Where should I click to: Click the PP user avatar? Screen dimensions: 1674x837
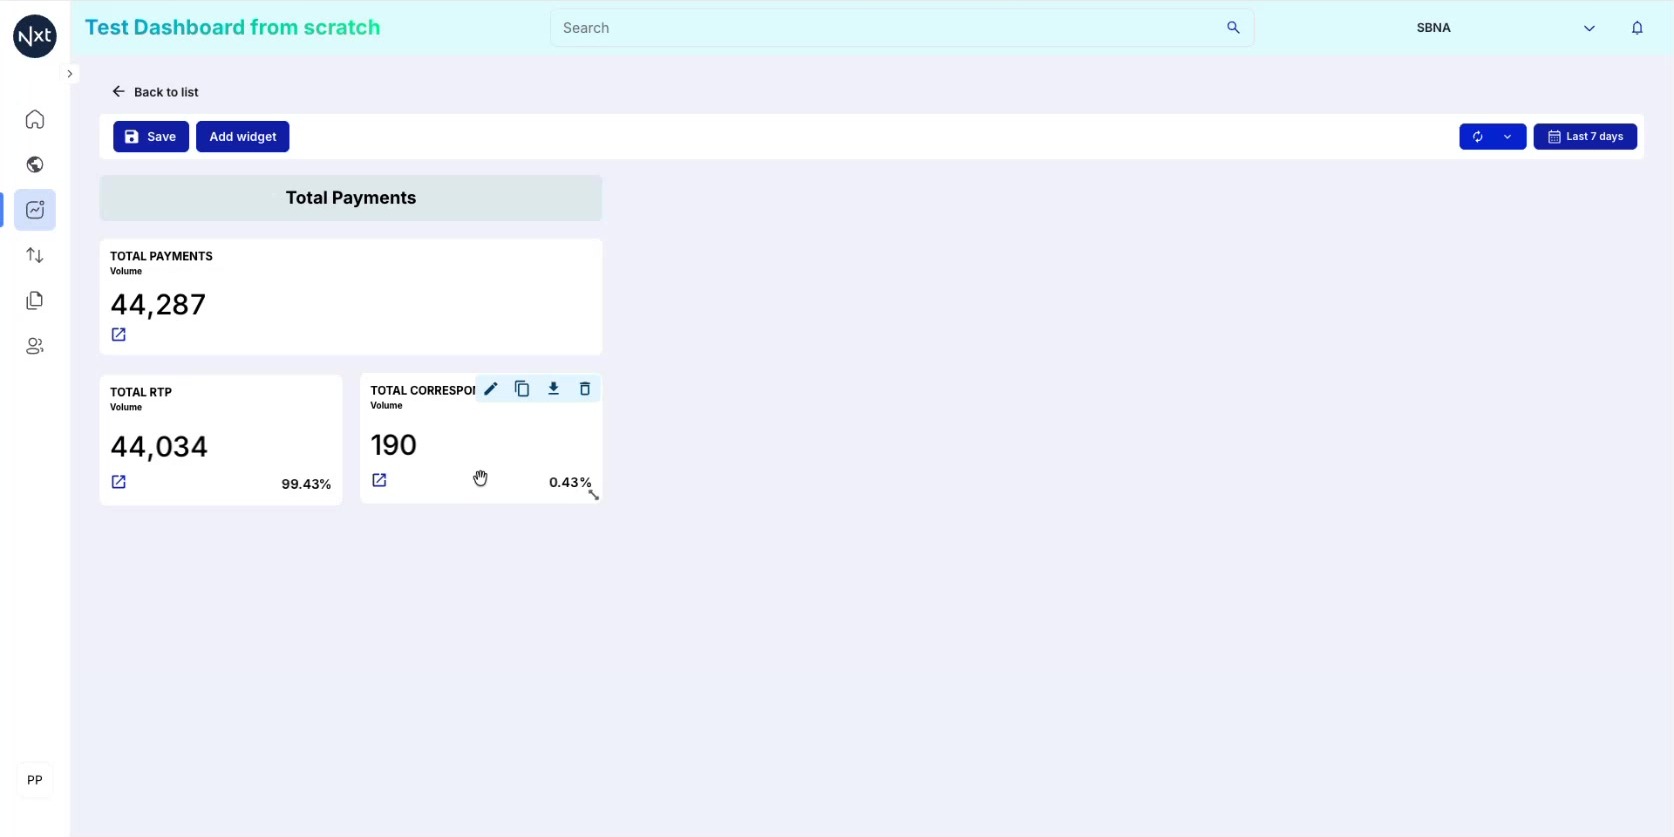35,780
